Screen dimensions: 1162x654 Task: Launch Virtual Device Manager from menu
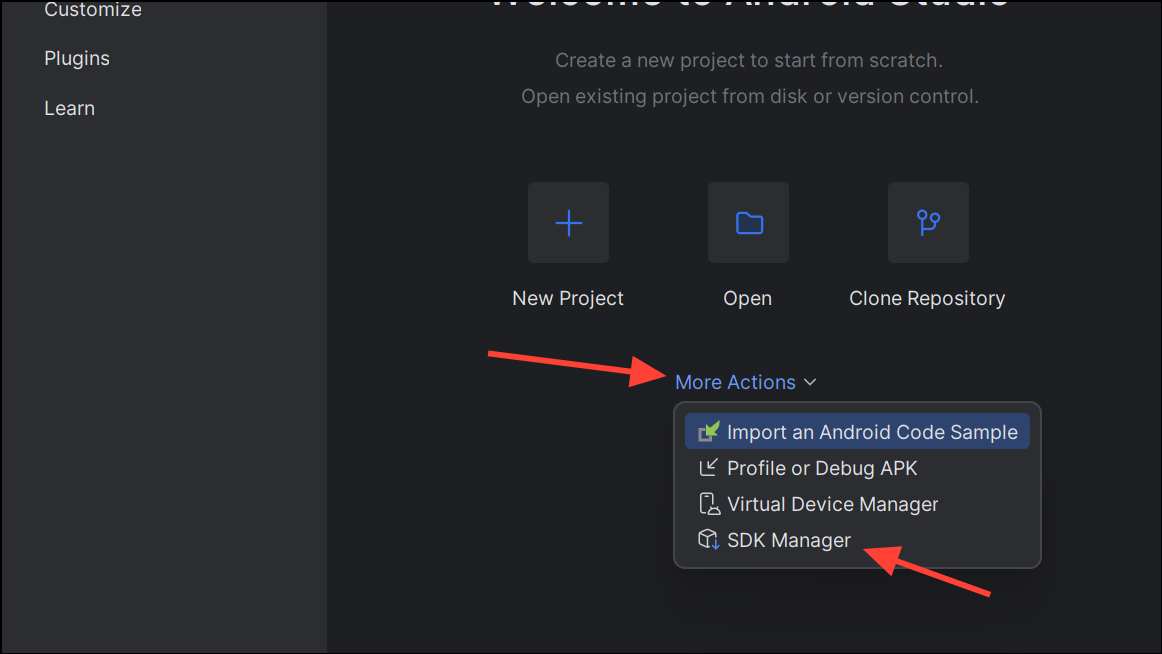point(857,504)
